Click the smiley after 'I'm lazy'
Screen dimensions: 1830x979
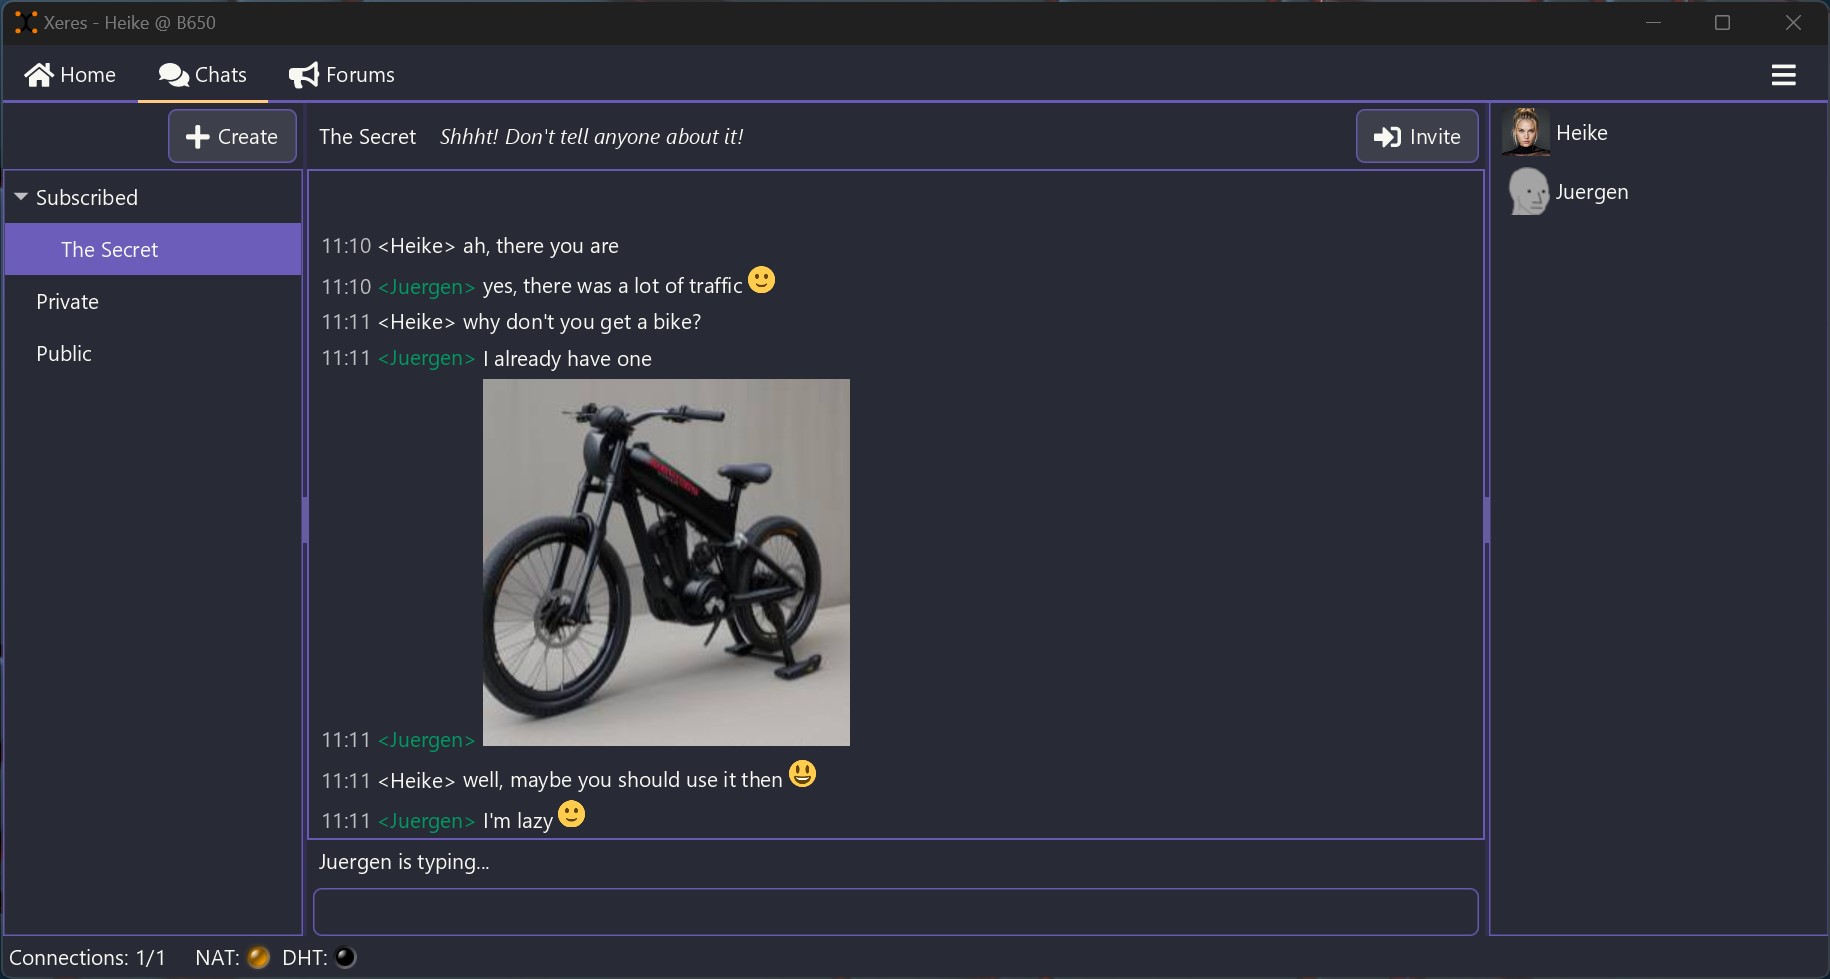(571, 815)
